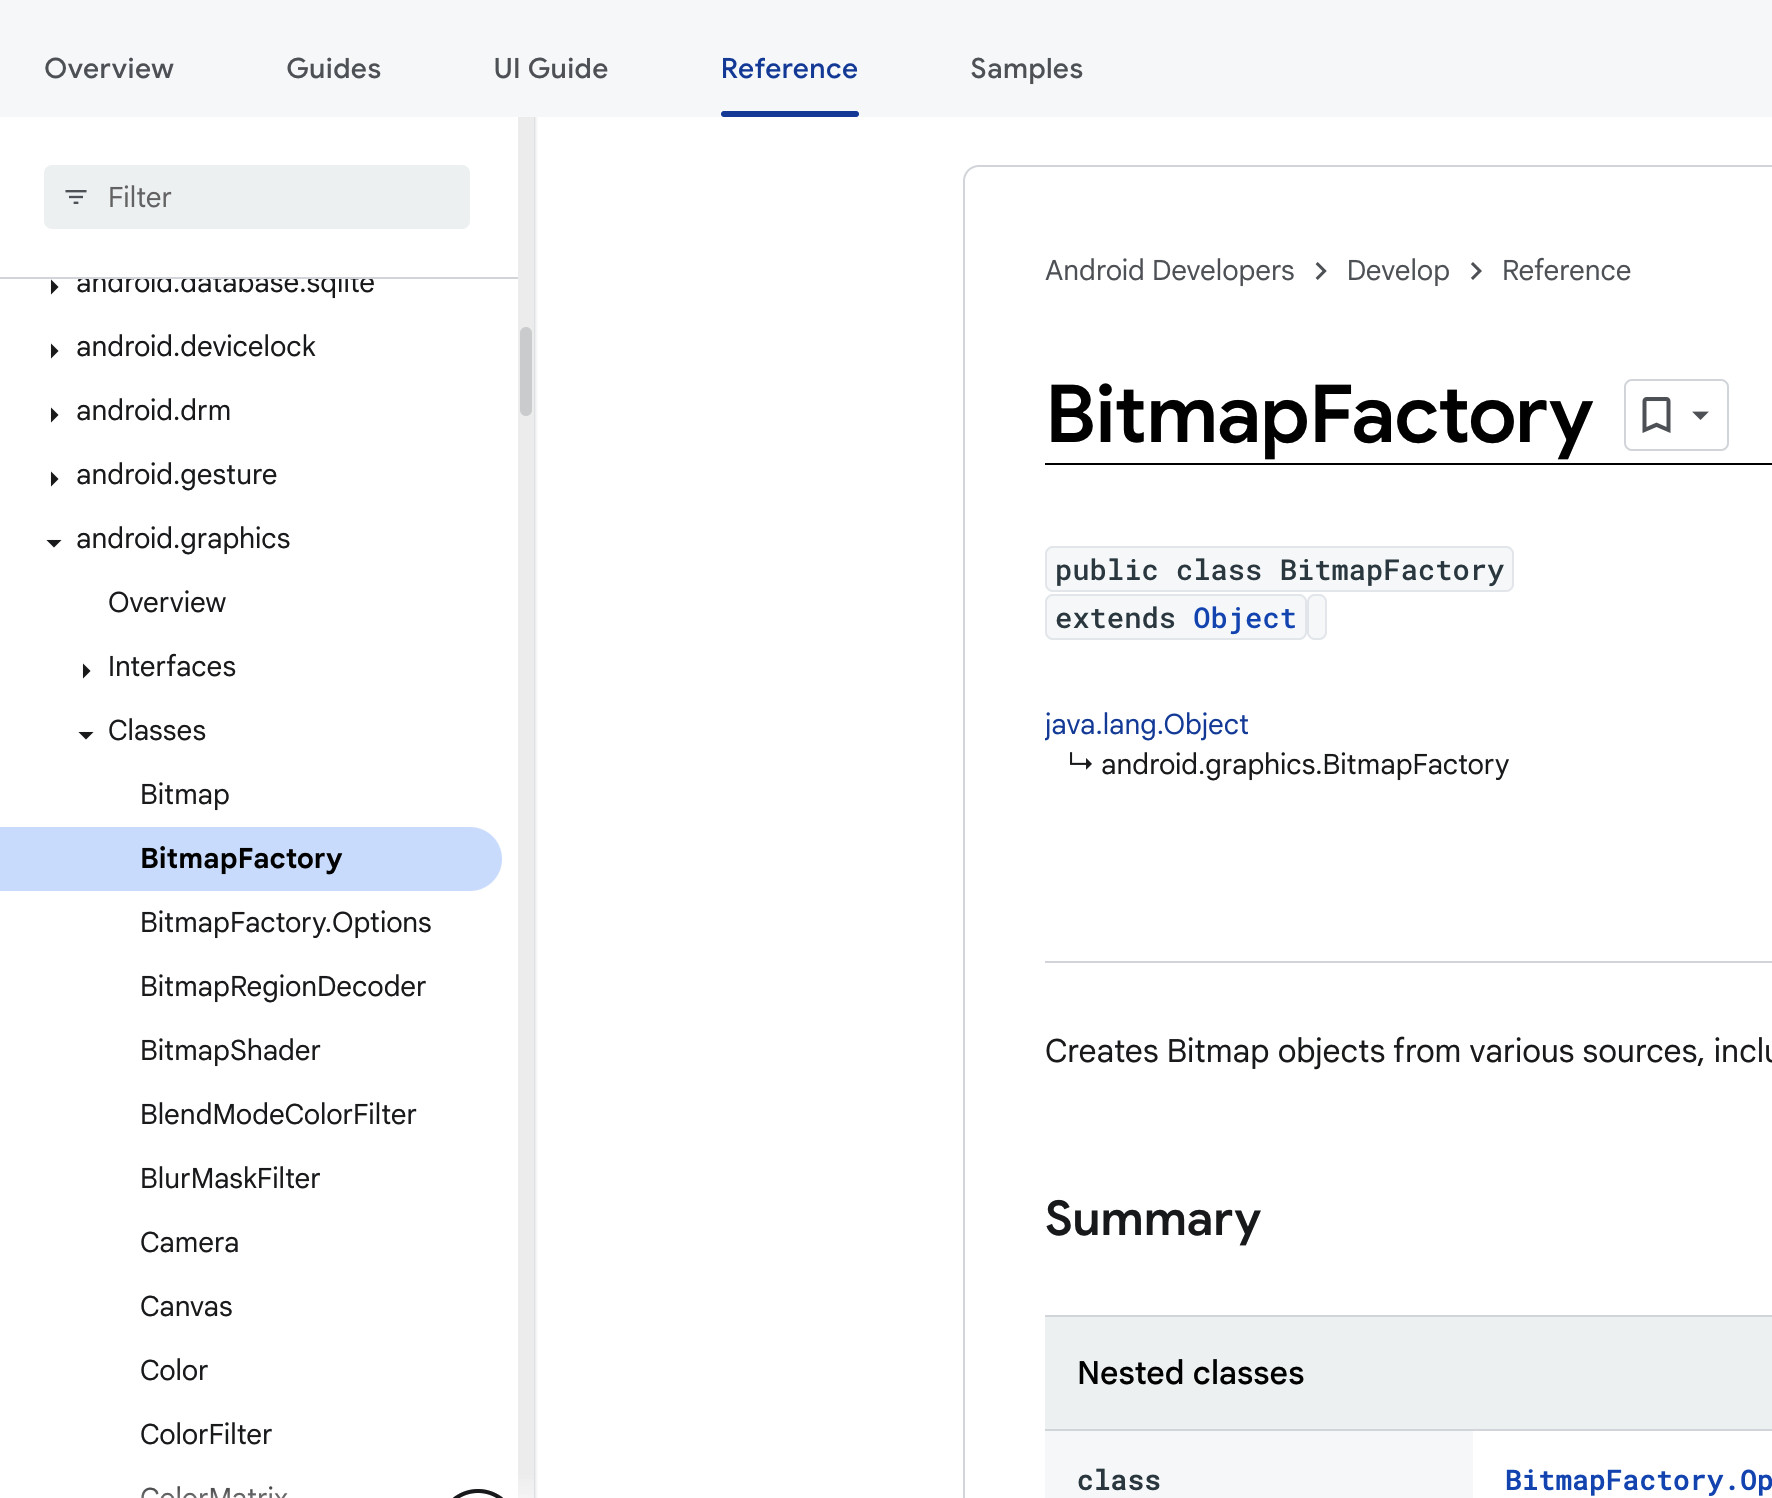The height and width of the screenshot is (1498, 1772).
Task: Expand the android.drm package
Action: tap(54, 413)
